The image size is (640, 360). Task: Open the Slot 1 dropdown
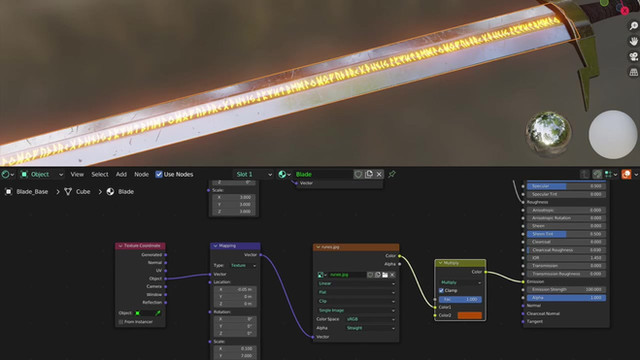(253, 174)
